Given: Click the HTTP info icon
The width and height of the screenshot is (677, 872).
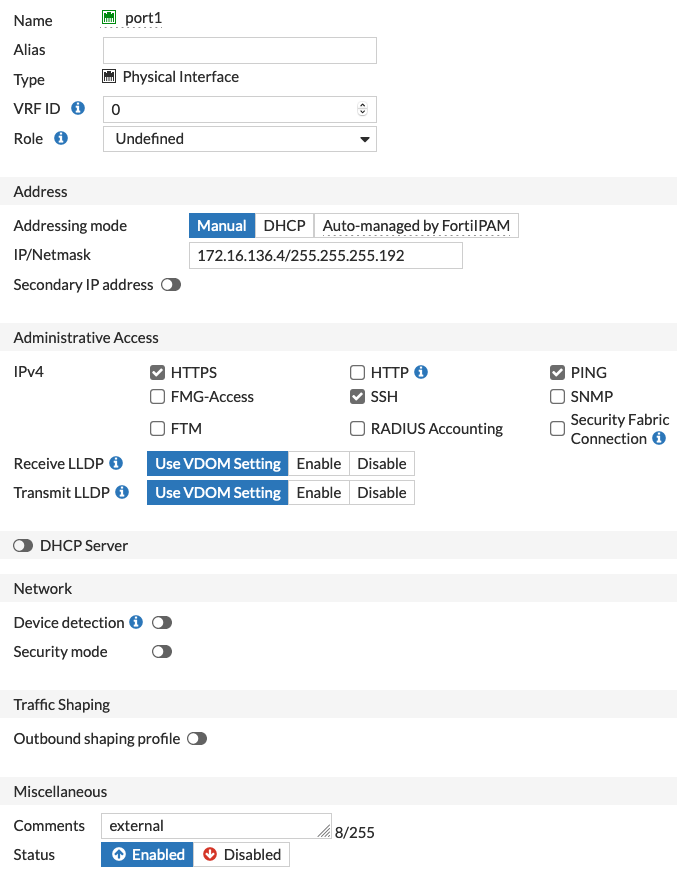Looking at the screenshot, I should 421,372.
